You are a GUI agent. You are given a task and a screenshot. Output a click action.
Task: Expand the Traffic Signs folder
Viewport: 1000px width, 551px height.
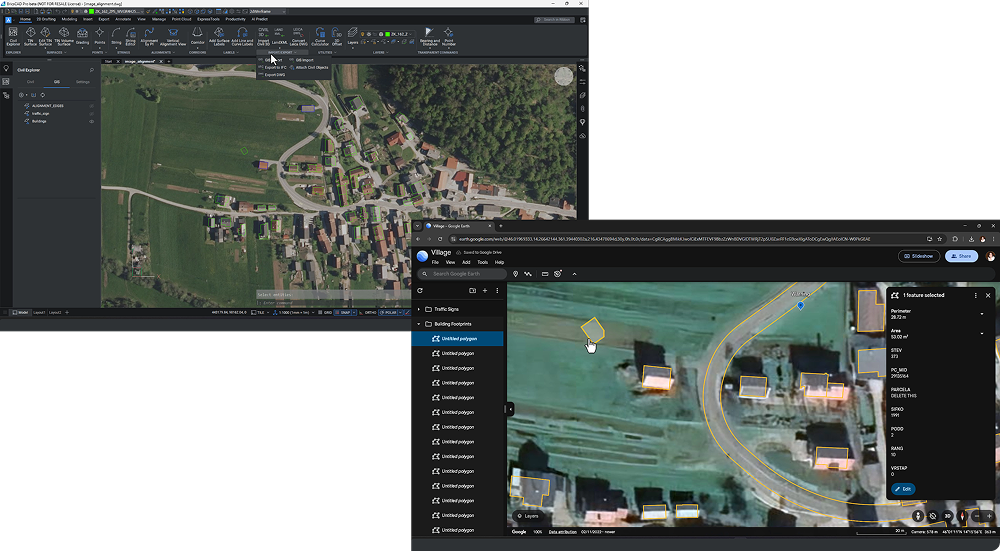(x=419, y=309)
